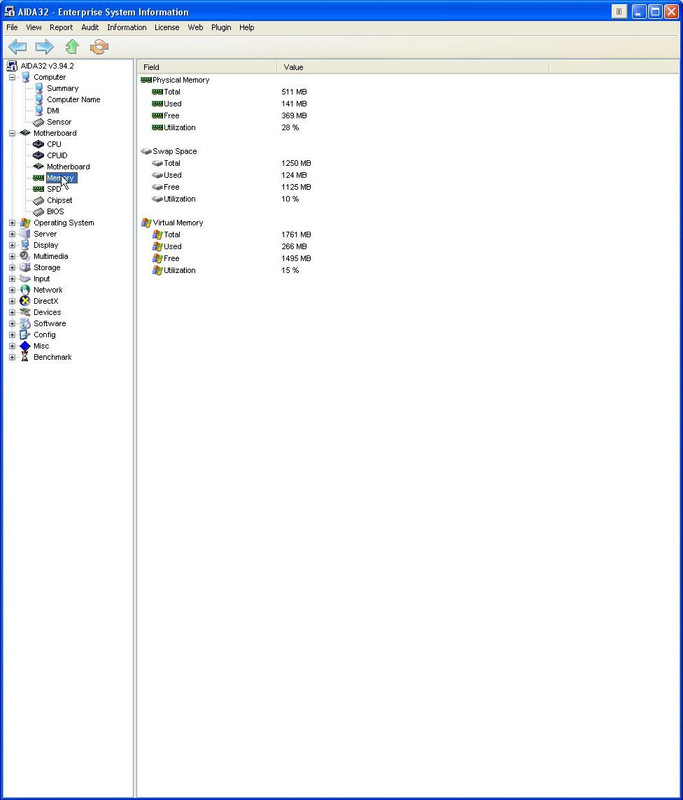Expand the Input tree node
Viewport: 683px width, 800px height.
(12, 279)
